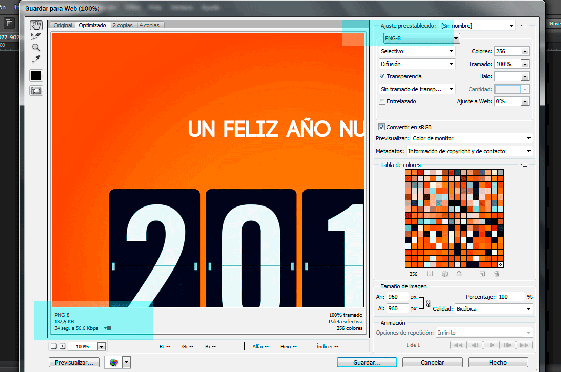Click the map colors to transparent icon
Viewport: 561px width, 372px height.
click(x=430, y=274)
